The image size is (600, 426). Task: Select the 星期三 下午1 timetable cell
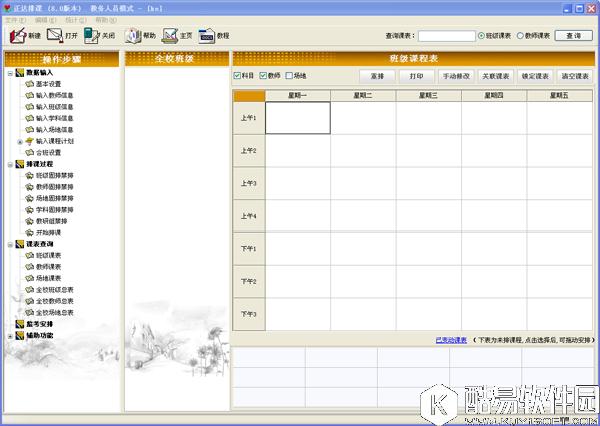429,249
